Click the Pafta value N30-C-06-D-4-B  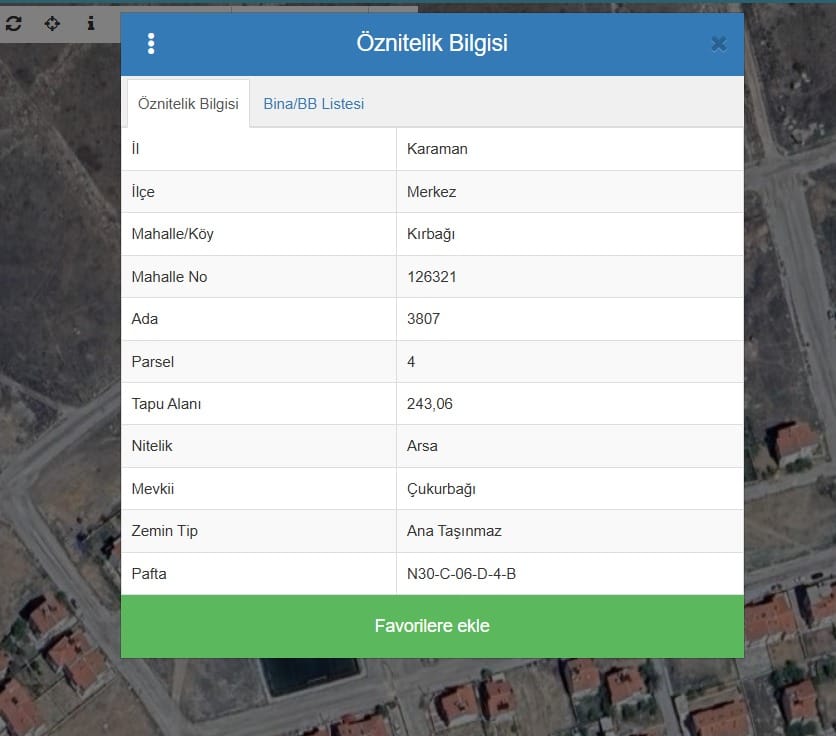click(x=461, y=574)
